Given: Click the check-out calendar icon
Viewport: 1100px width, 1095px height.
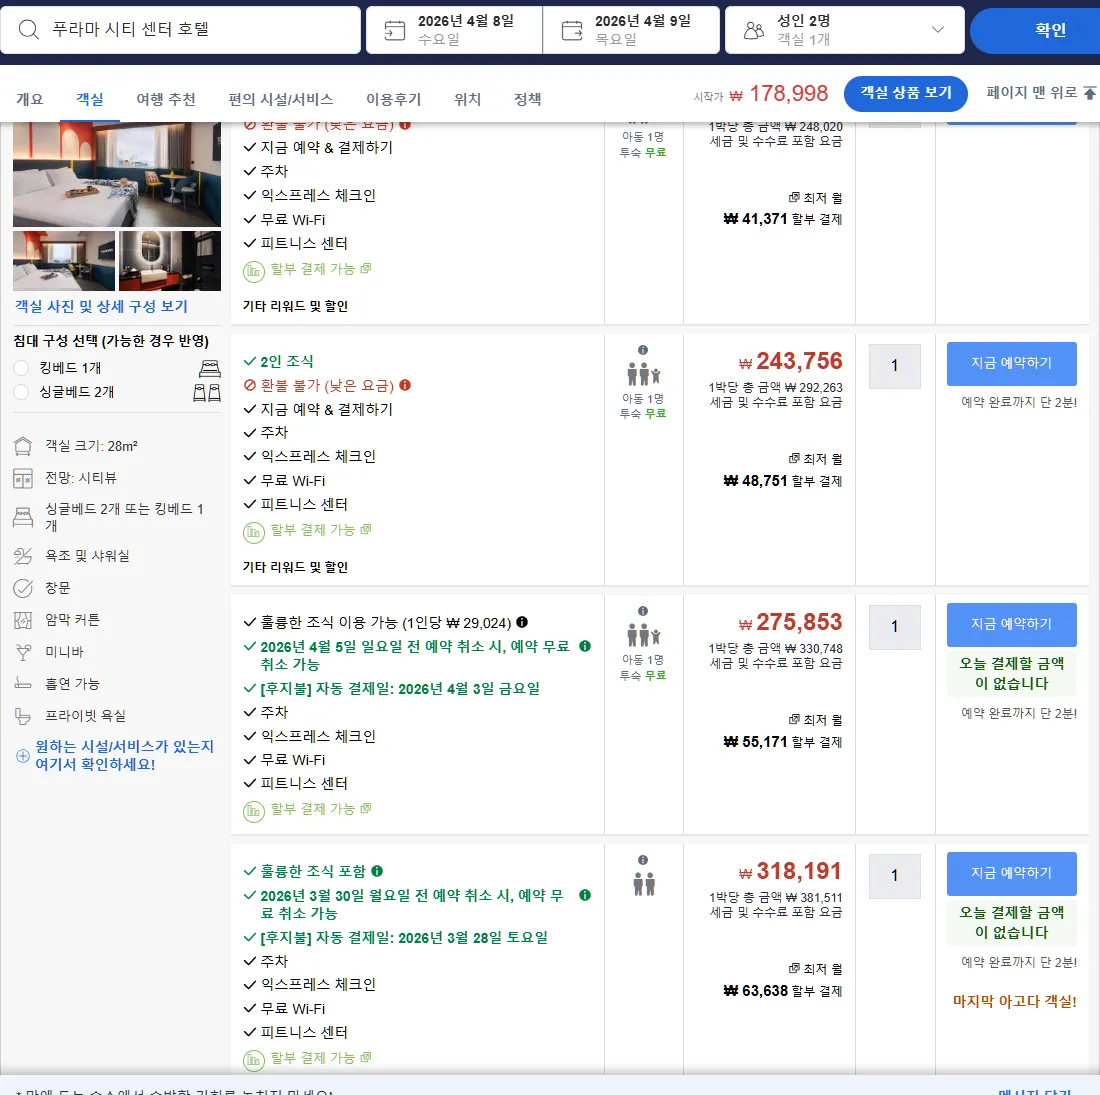Looking at the screenshot, I should pos(572,30).
